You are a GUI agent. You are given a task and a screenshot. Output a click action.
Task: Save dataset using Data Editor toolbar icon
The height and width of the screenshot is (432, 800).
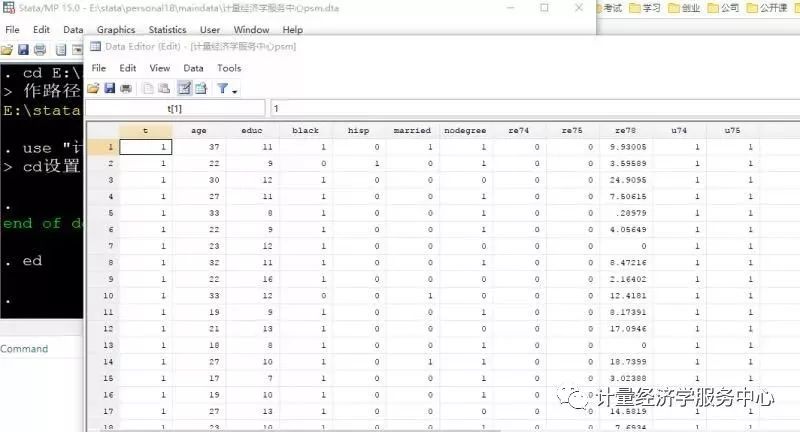point(109,89)
